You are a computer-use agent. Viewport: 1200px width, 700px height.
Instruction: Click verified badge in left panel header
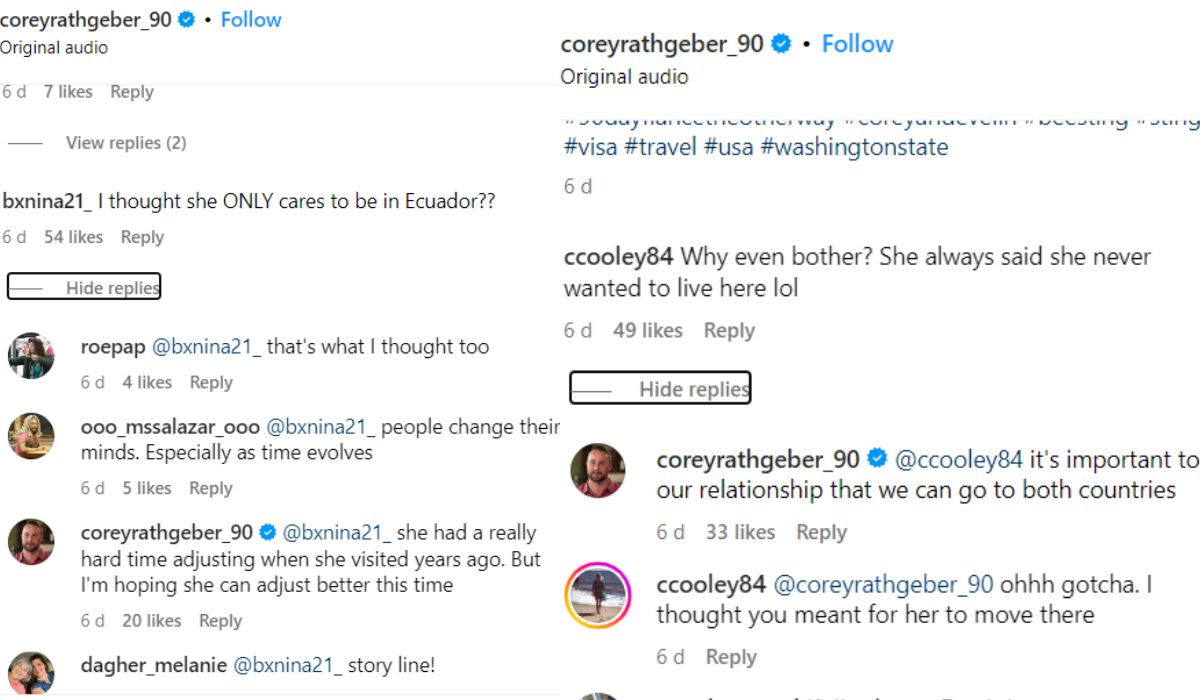click(x=186, y=20)
